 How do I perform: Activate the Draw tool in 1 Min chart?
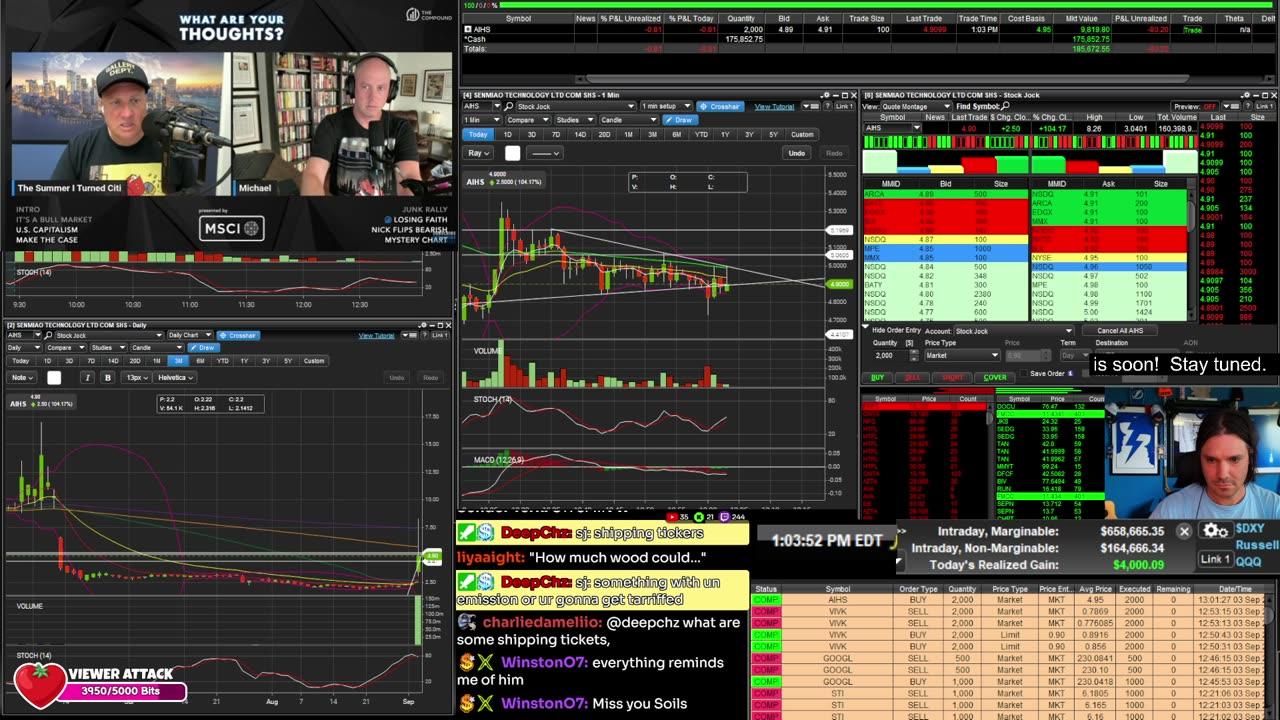pos(679,119)
